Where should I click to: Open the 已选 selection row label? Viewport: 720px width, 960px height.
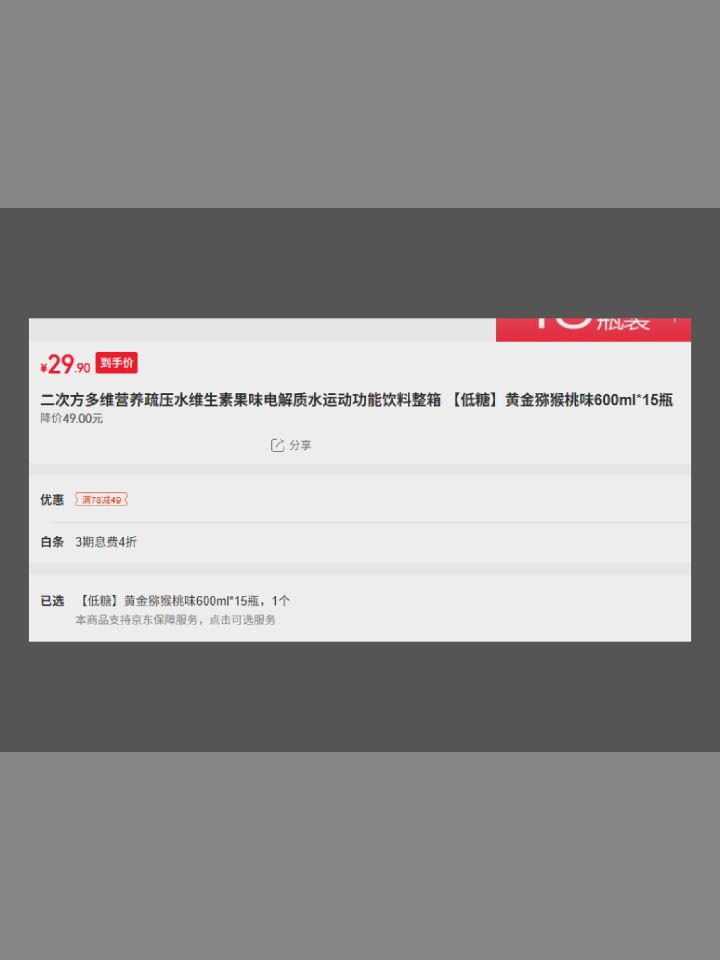coord(52,601)
